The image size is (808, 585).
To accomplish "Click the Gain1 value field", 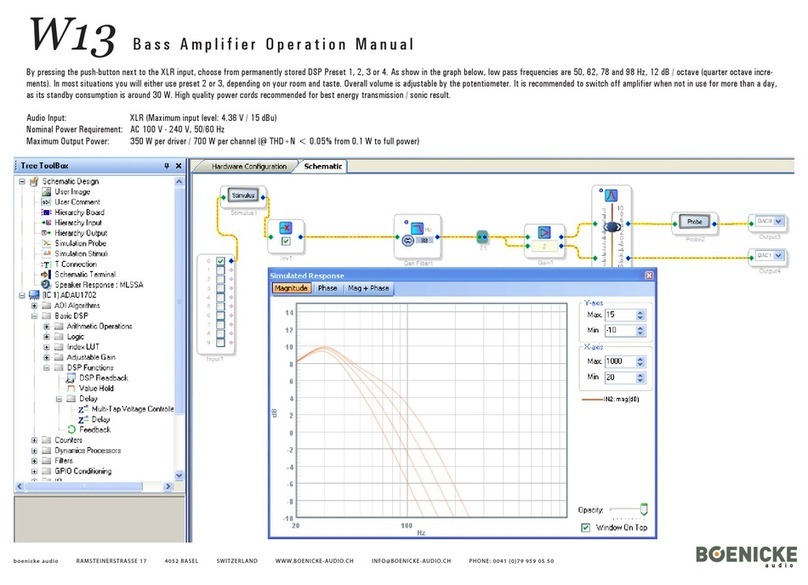I will [544, 247].
